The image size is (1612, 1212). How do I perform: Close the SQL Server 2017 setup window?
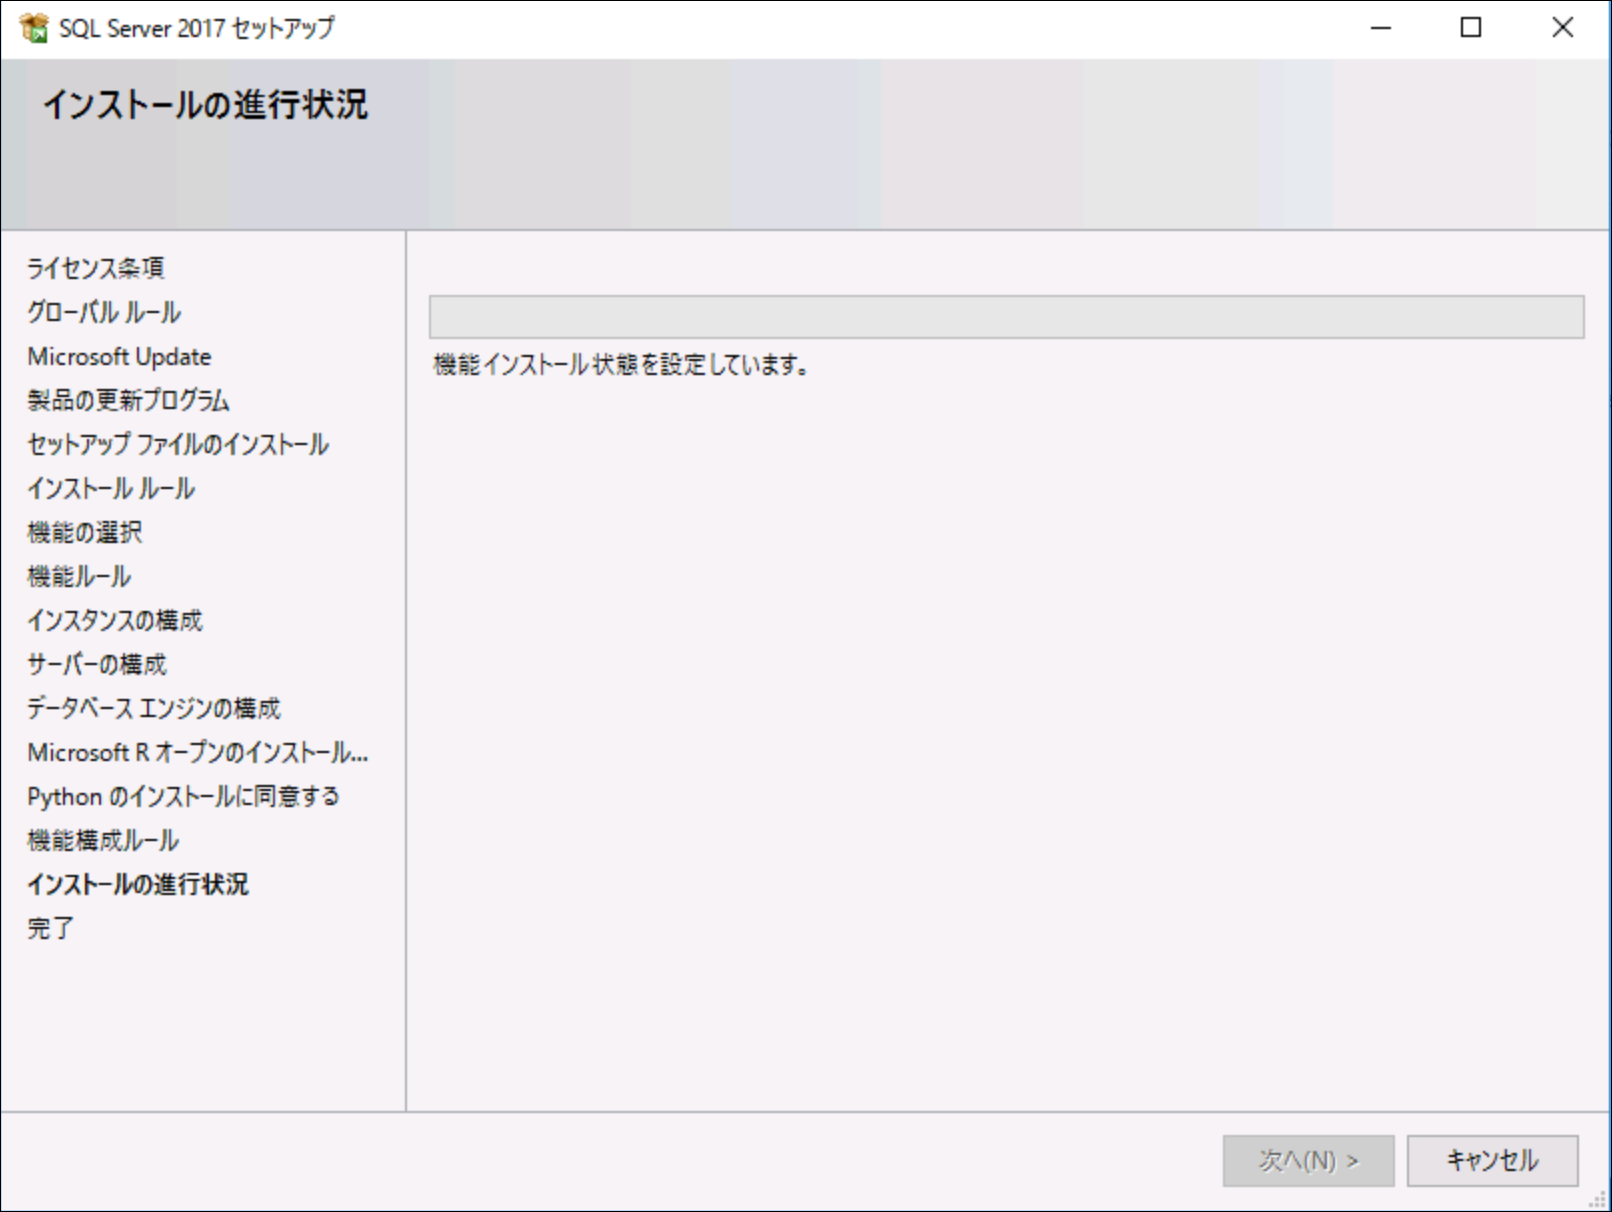(x=1562, y=28)
